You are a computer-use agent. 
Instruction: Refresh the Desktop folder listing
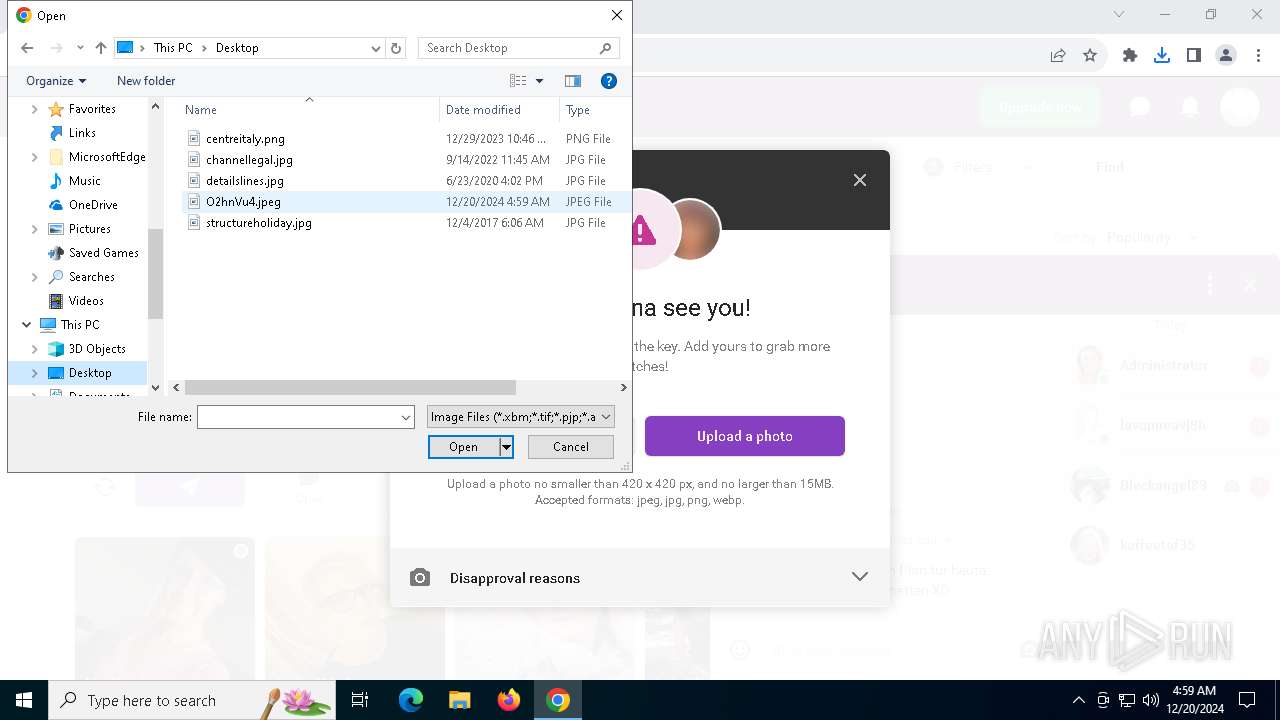396,48
